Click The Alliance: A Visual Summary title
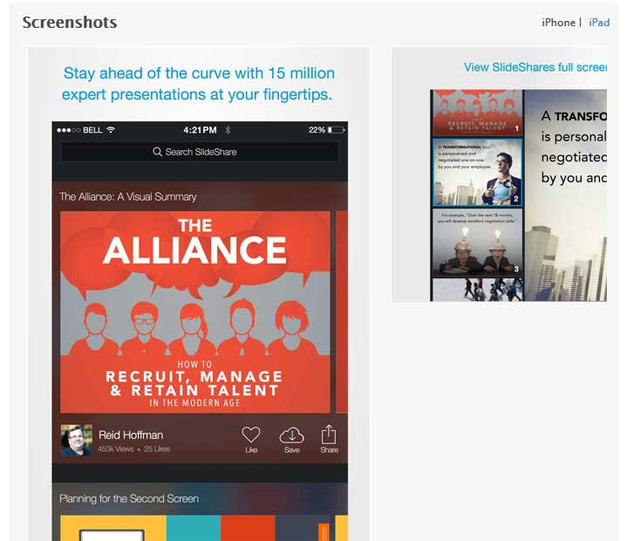The height and width of the screenshot is (541, 640). pyautogui.click(x=128, y=197)
